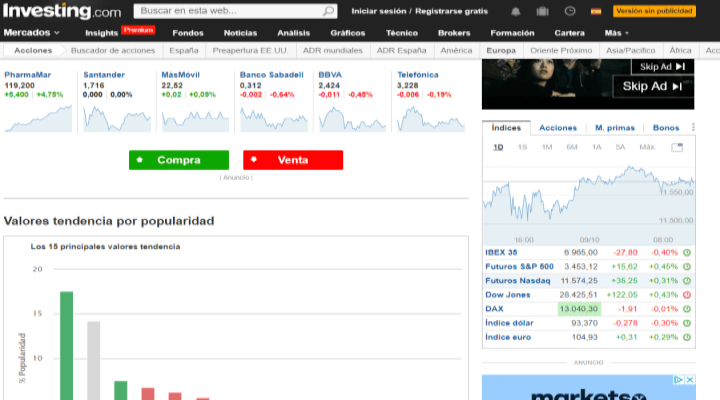Click Índice dólar clock status icon
The image size is (720, 400).
[687, 323]
